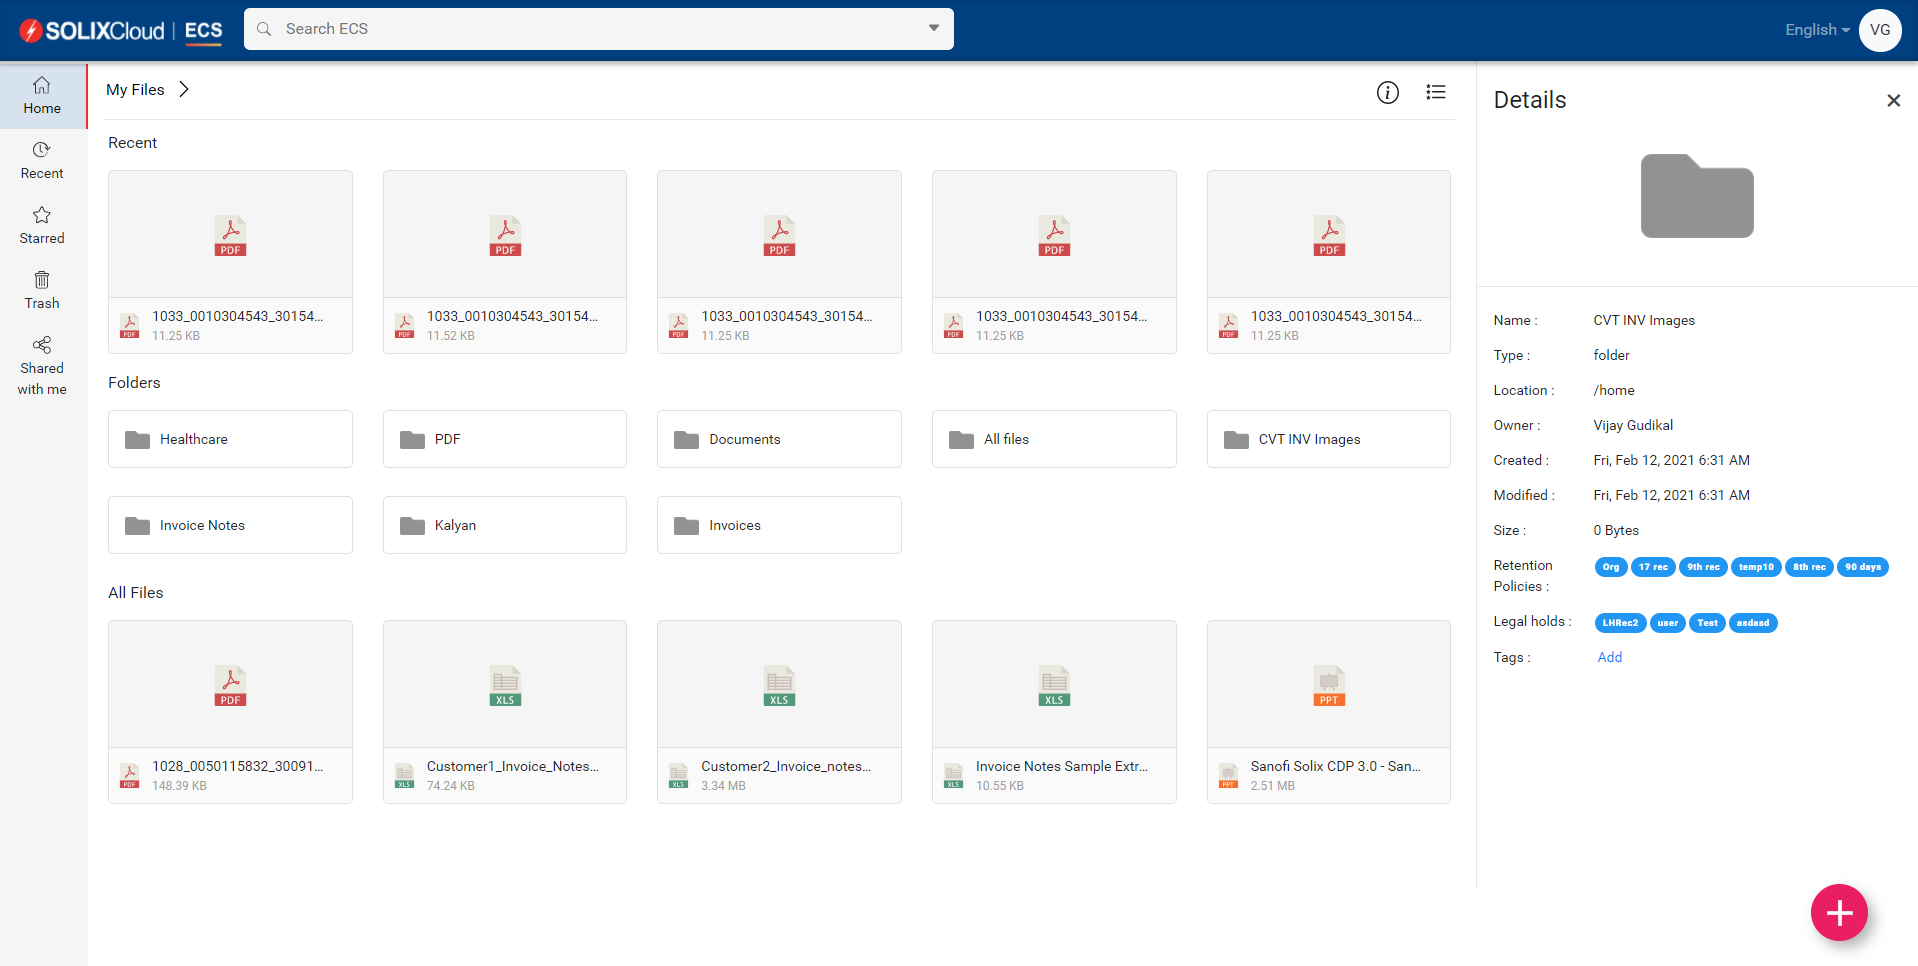Click the Add link next to Tags
Screen dimensions: 1918x966
[1609, 657]
